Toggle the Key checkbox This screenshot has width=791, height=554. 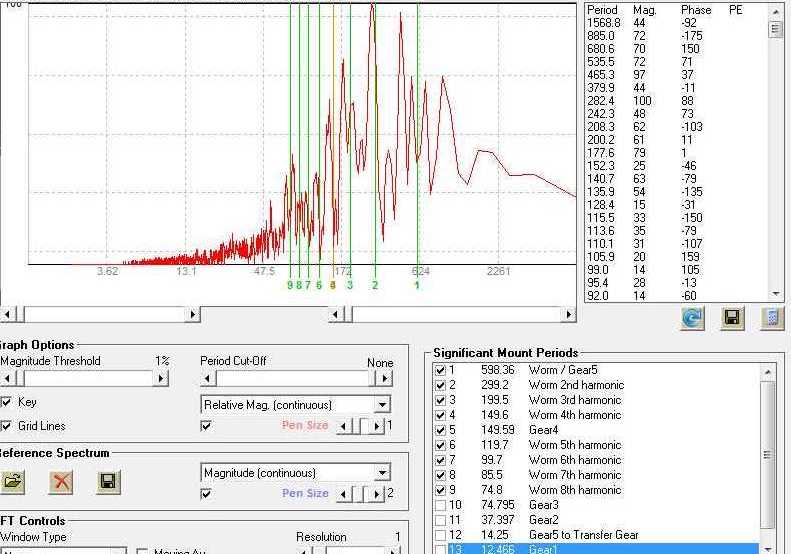(x=7, y=402)
